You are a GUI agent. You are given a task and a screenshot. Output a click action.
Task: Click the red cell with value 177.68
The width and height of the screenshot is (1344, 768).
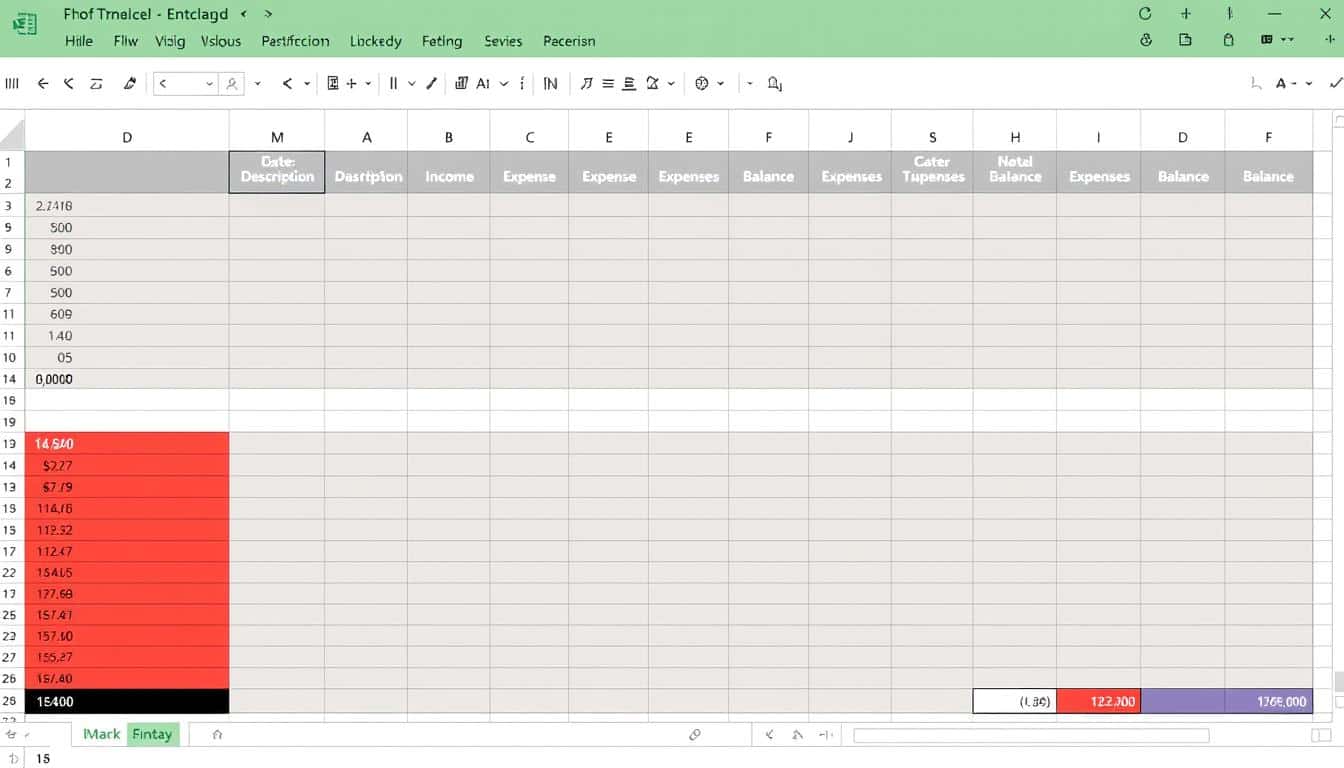coord(127,593)
